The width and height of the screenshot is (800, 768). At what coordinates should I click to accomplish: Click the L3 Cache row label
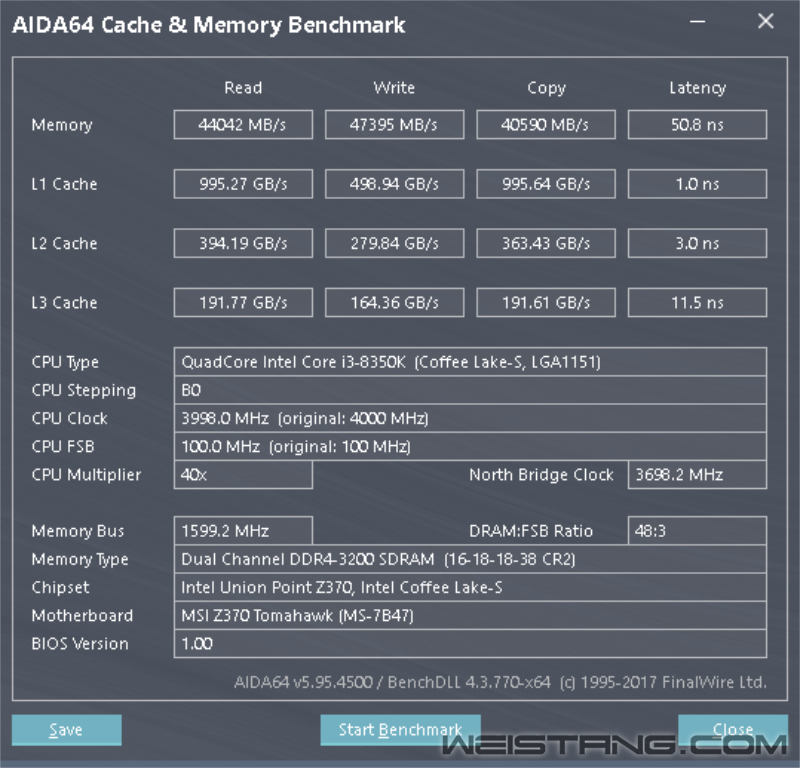64,303
